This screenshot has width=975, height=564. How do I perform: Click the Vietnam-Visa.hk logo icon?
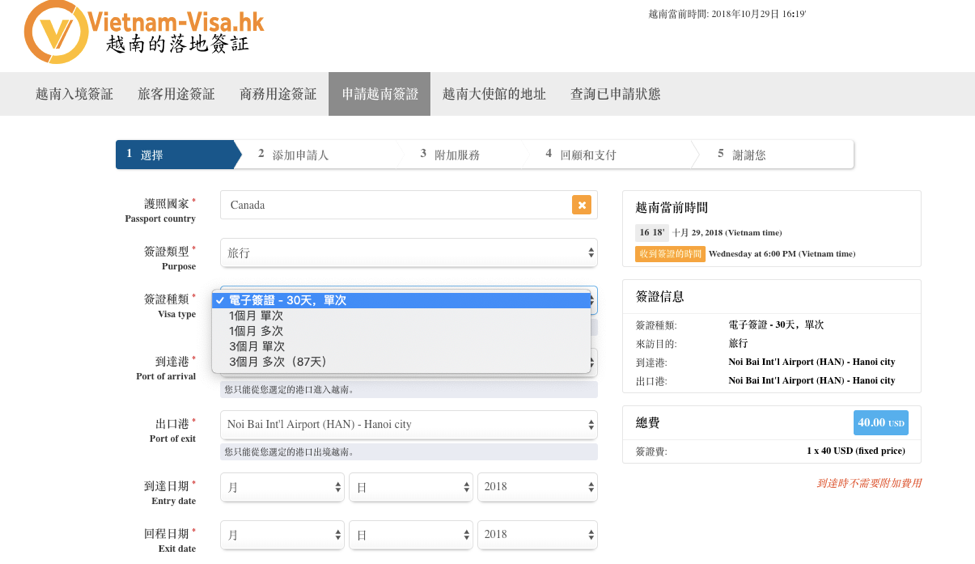56,31
